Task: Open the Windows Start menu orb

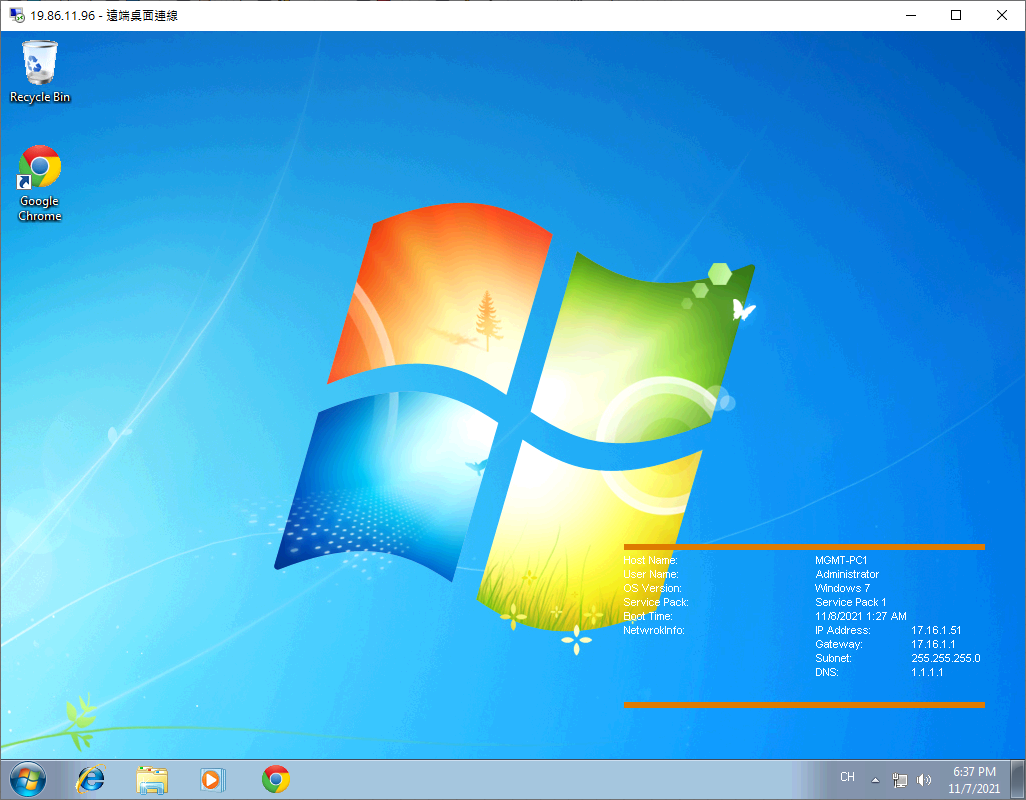Action: [27, 779]
